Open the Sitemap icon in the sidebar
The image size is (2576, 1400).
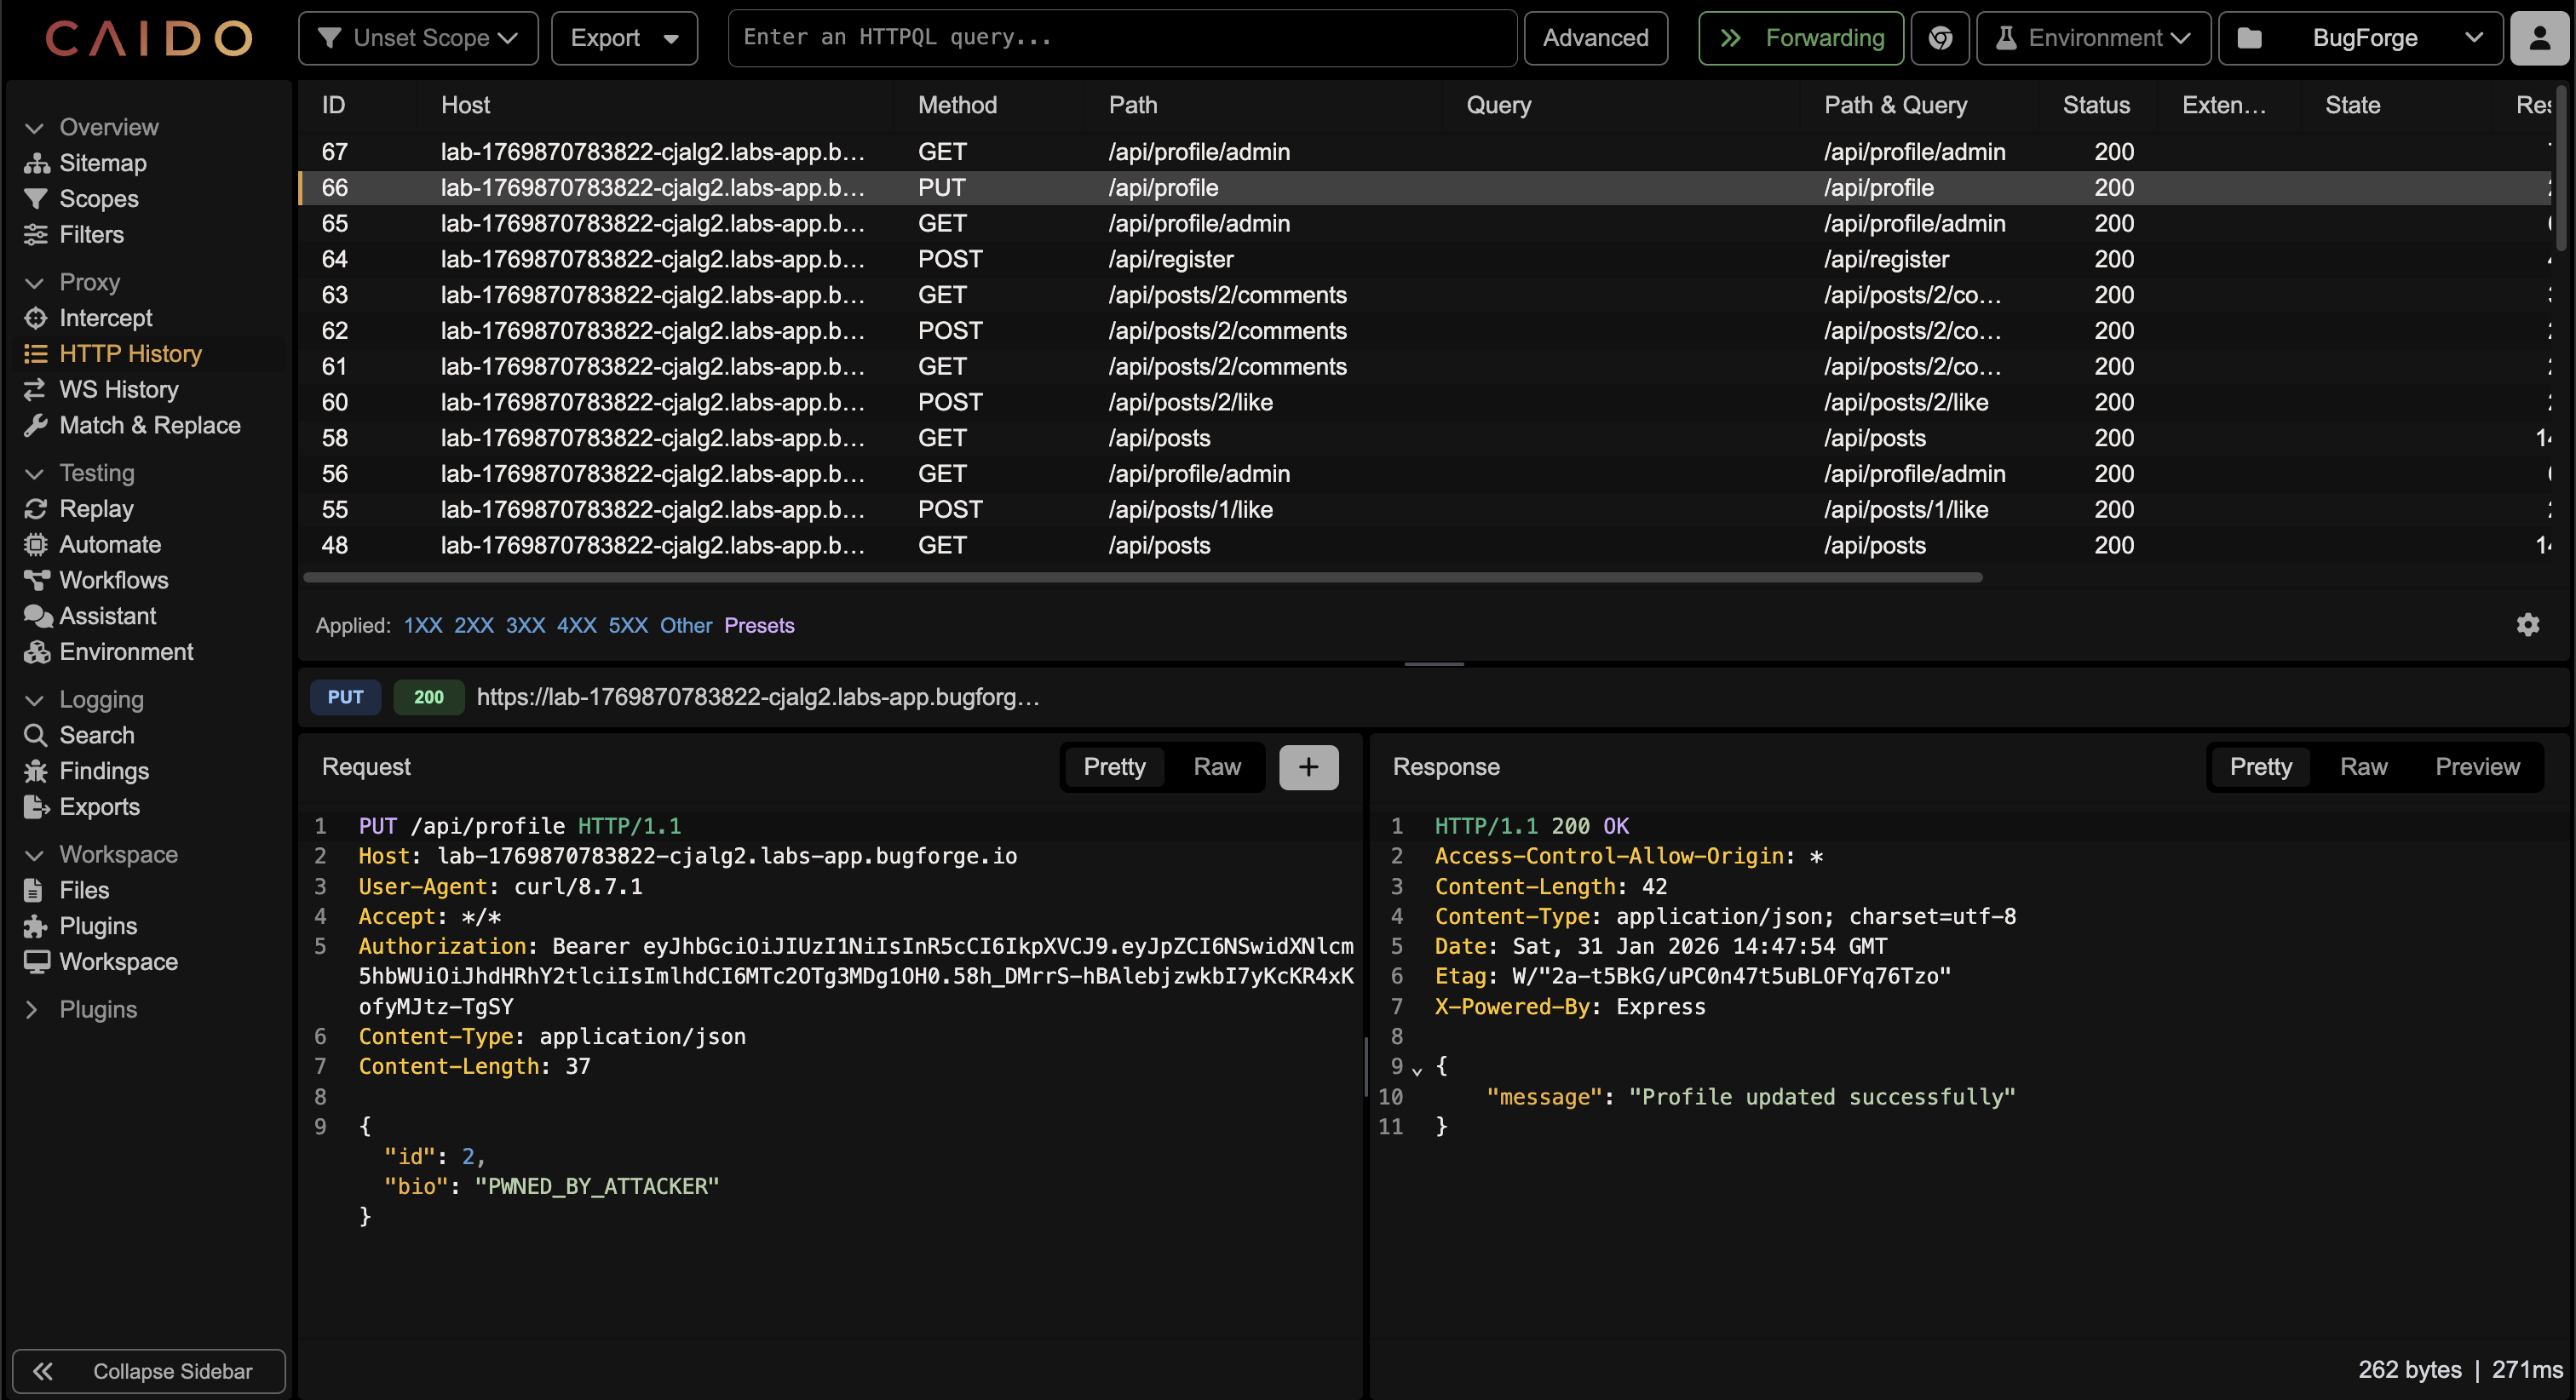(36, 163)
